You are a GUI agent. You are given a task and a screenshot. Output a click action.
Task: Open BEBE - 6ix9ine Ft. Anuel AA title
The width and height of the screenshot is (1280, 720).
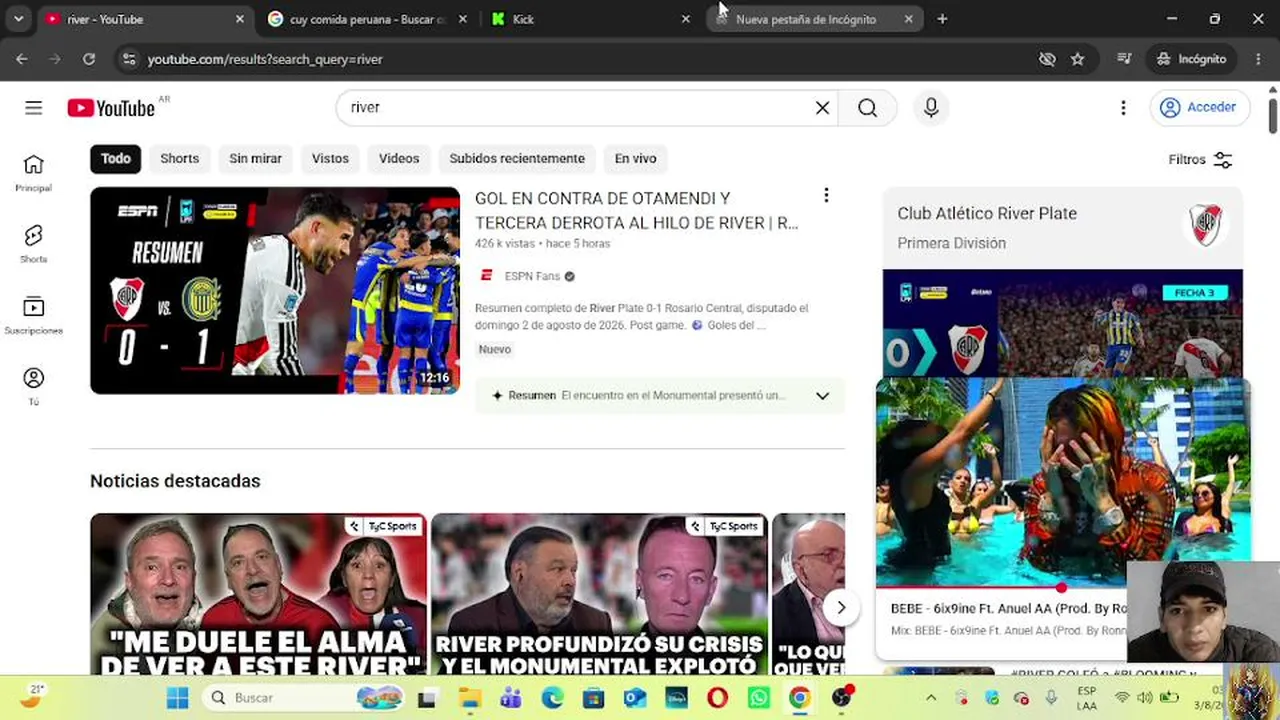coord(1008,608)
